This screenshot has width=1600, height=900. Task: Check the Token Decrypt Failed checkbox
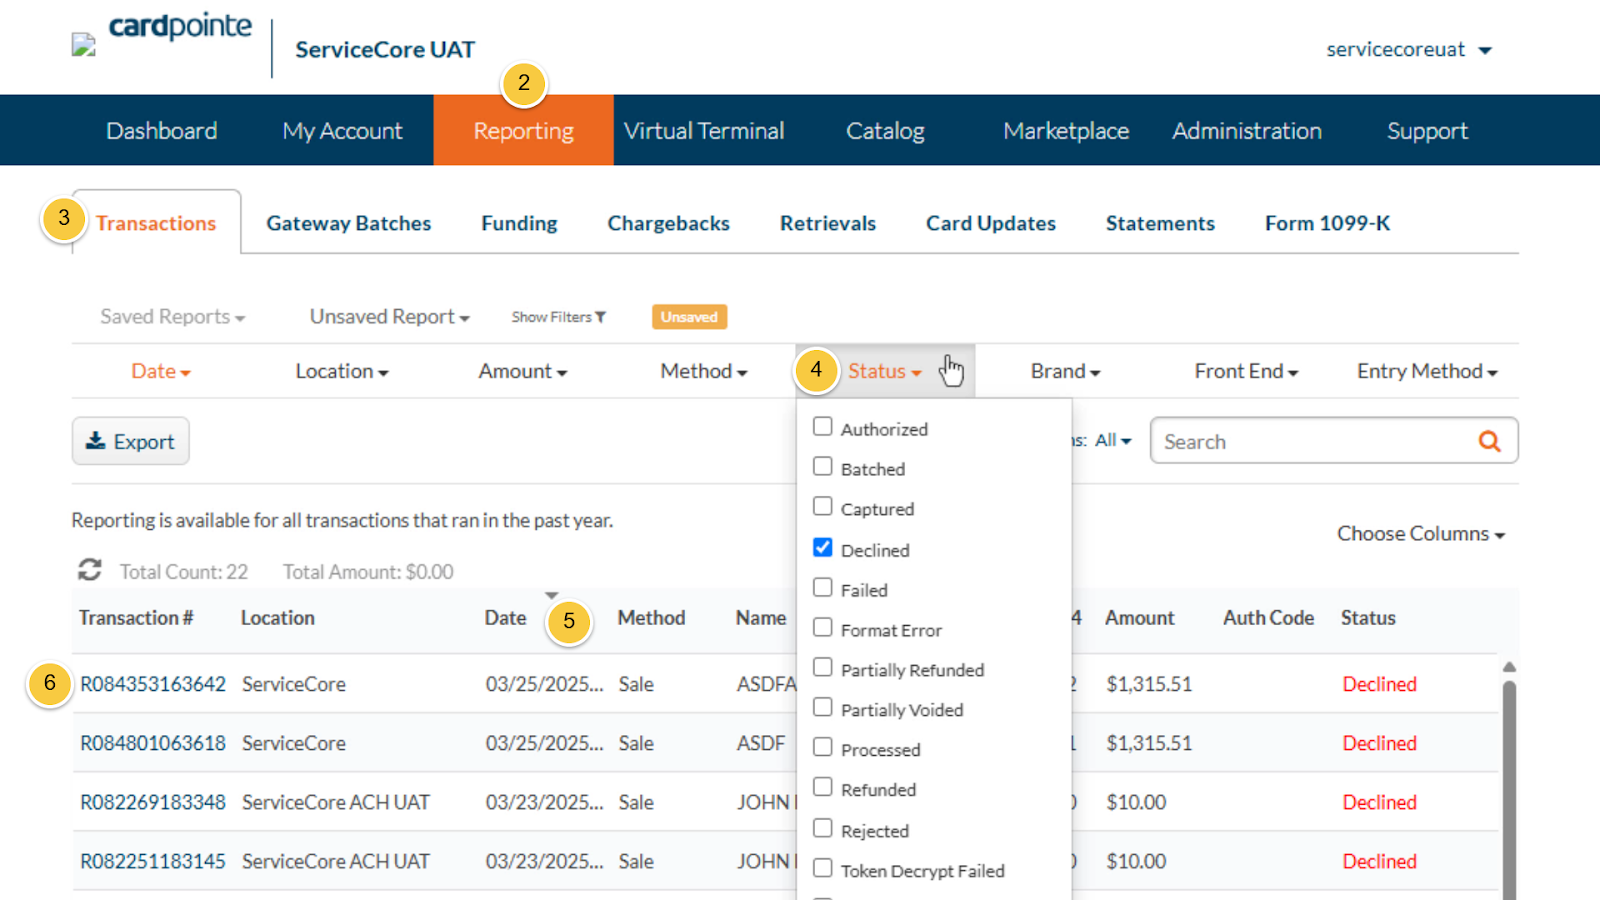822,869
